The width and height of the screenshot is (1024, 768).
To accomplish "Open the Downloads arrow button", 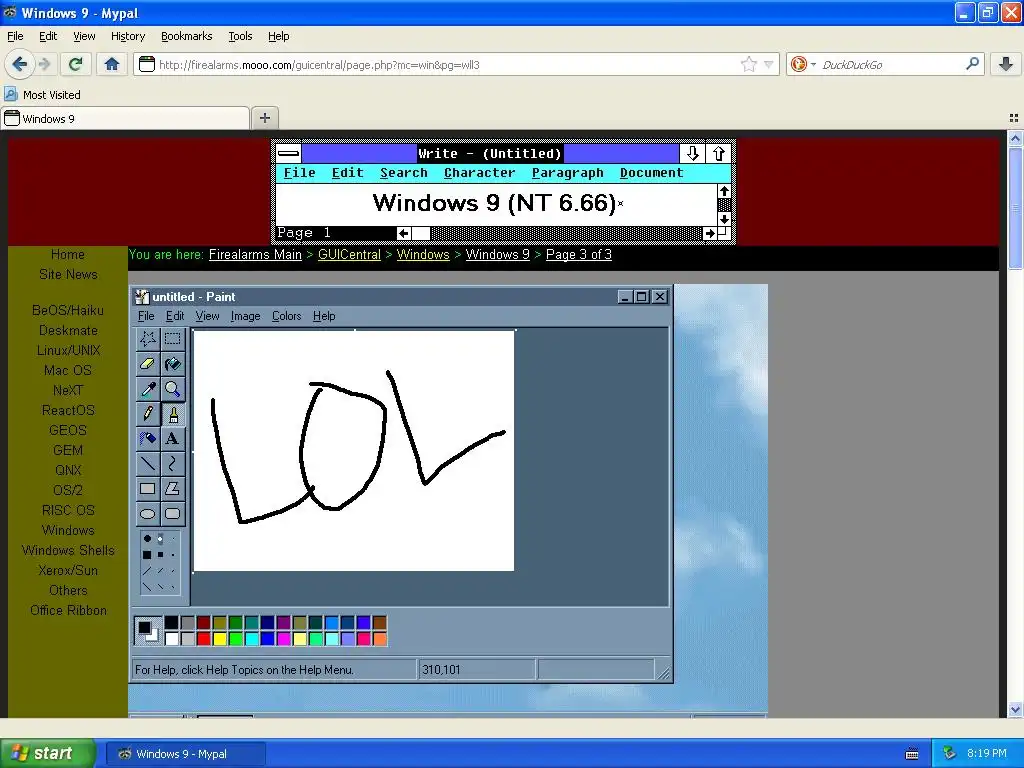I will [1006, 64].
